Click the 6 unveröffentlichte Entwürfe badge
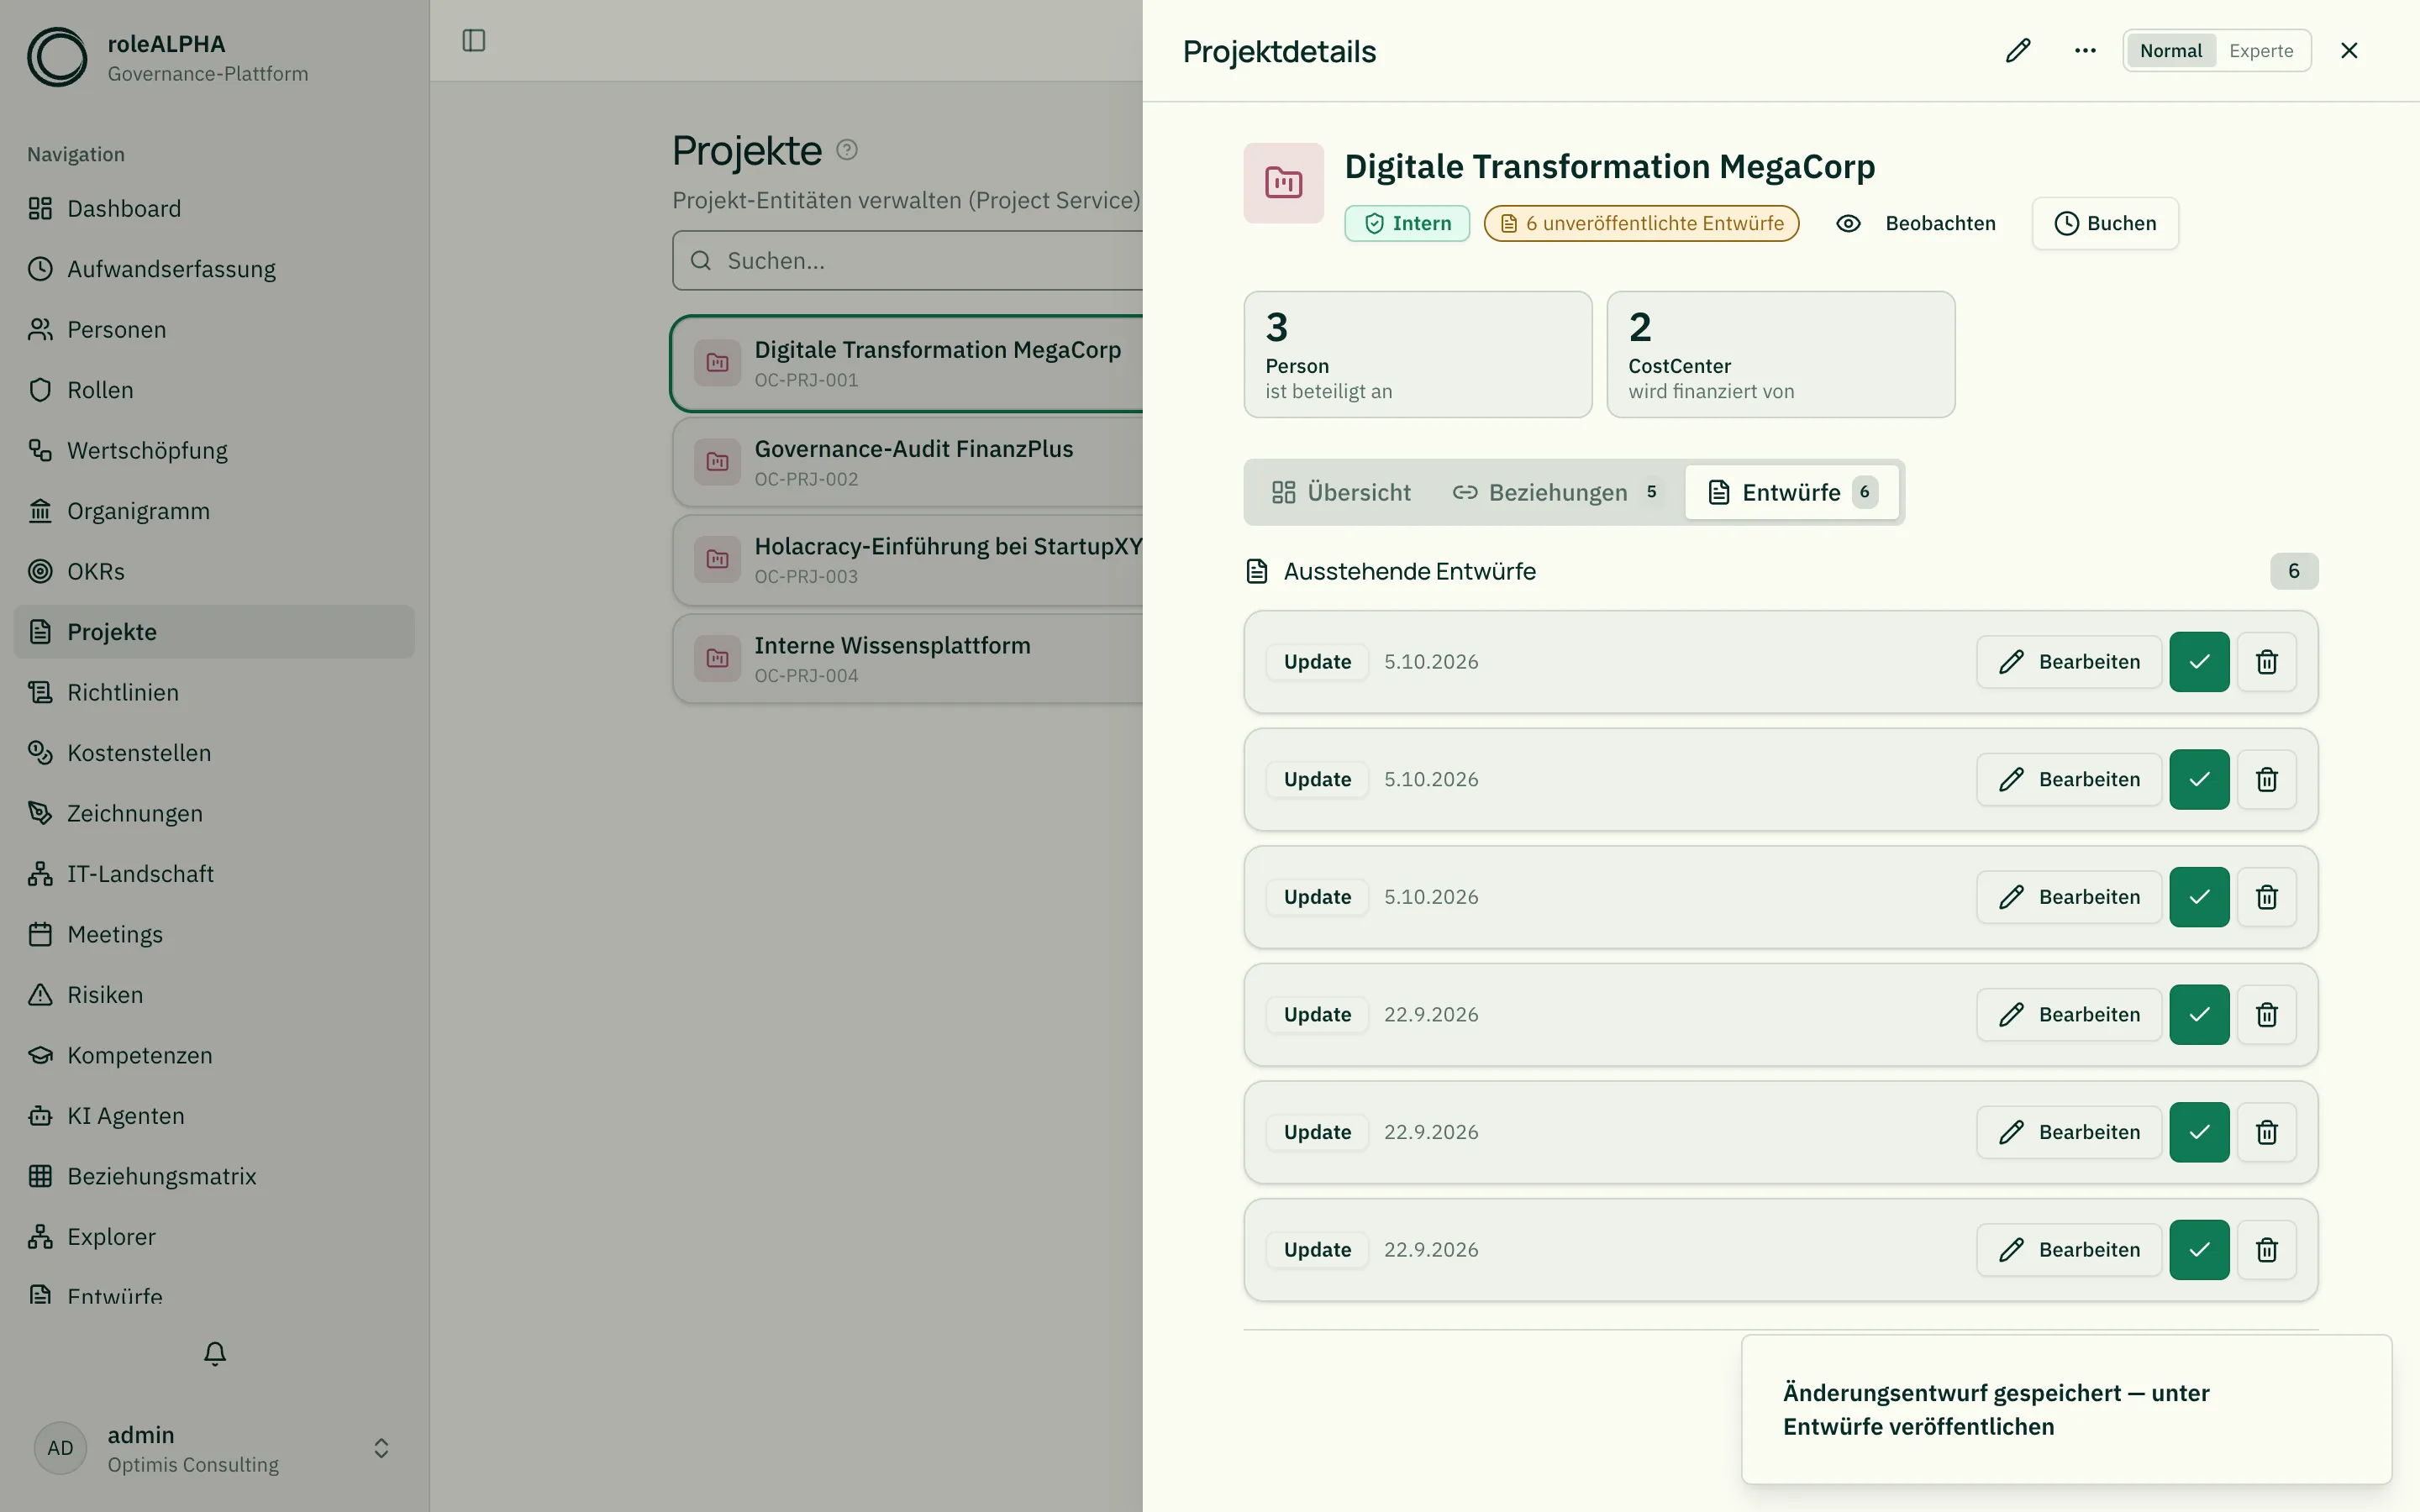This screenshot has height=1512, width=2420. coord(1641,223)
